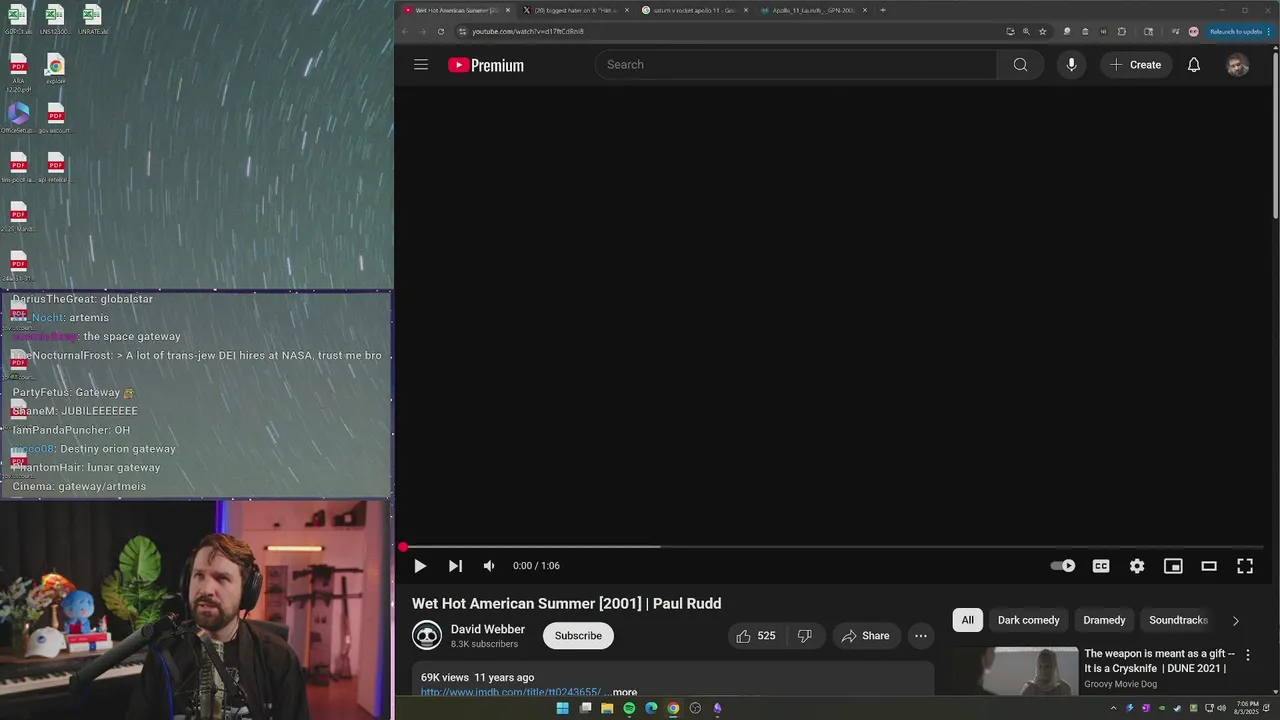Open desktop file LNS12300
The height and width of the screenshot is (720, 1280).
[x=55, y=19]
